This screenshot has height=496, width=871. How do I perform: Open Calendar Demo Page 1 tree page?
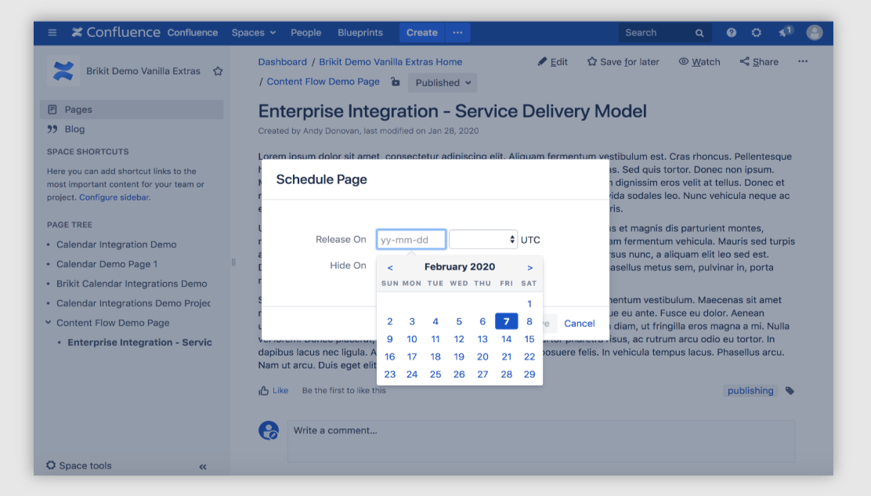point(107,264)
